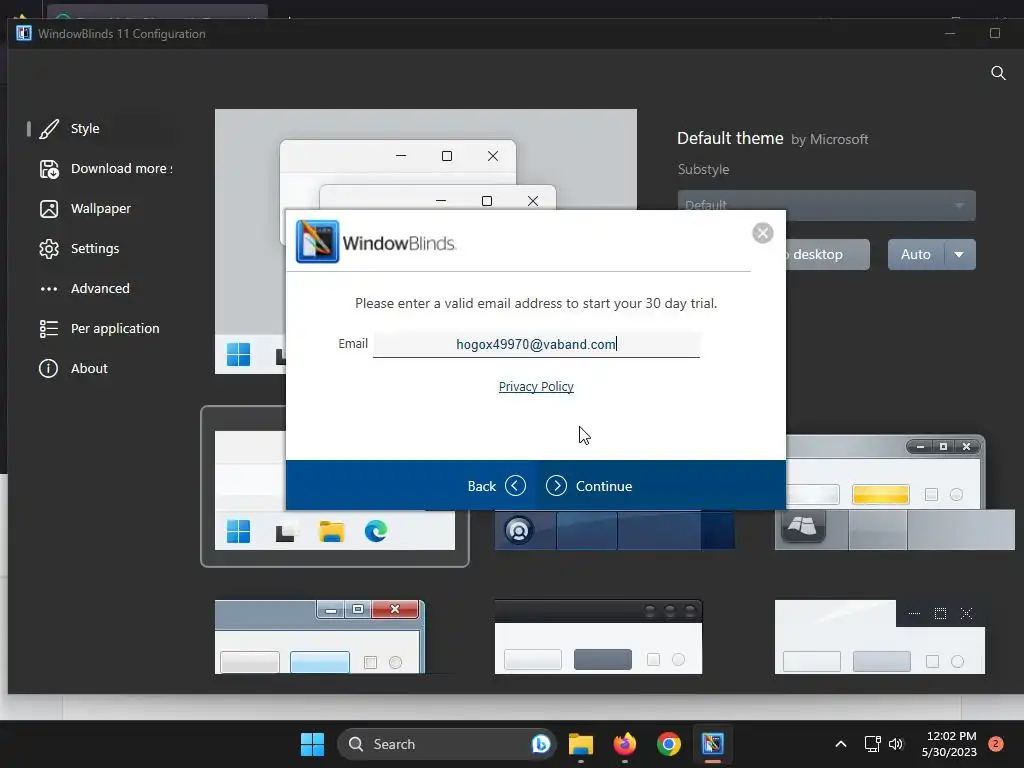Click the taskbar Search box
Image resolution: width=1024 pixels, height=768 pixels.
tap(446, 744)
